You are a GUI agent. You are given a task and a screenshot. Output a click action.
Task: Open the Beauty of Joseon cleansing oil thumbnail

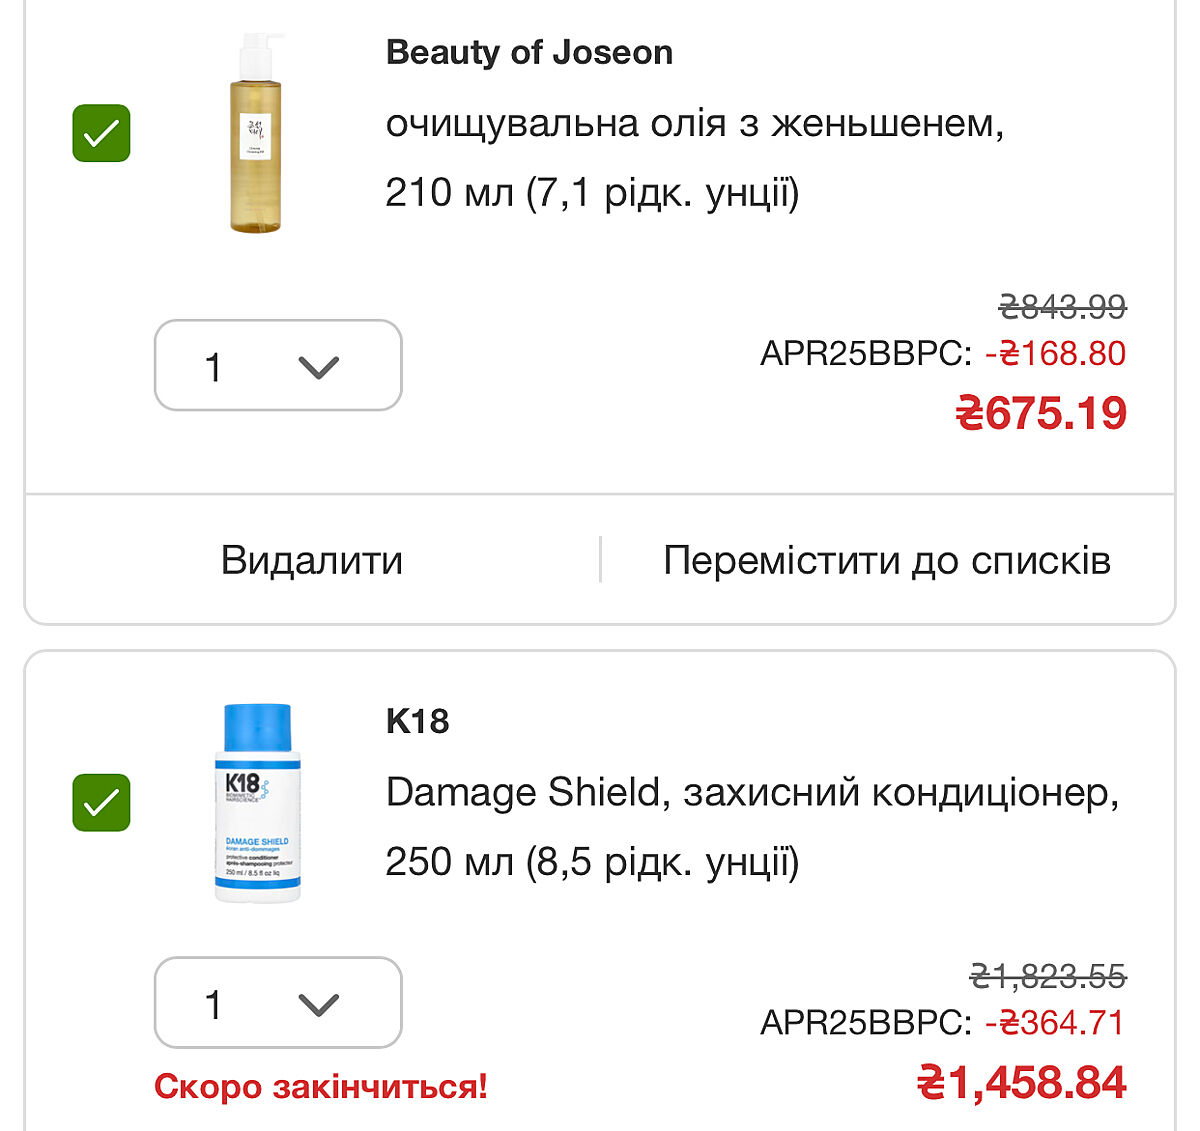click(256, 133)
